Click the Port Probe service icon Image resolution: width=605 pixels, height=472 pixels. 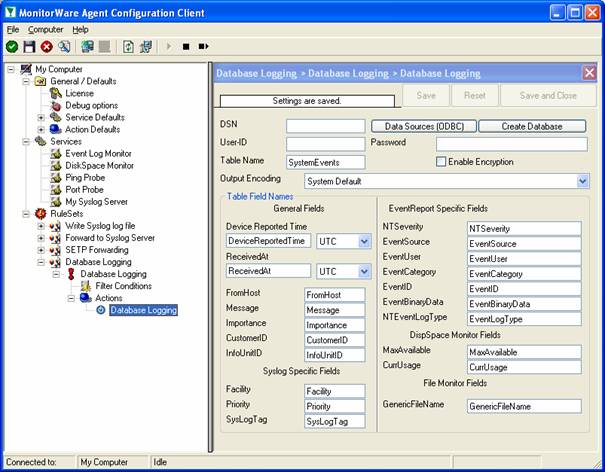click(x=56, y=189)
